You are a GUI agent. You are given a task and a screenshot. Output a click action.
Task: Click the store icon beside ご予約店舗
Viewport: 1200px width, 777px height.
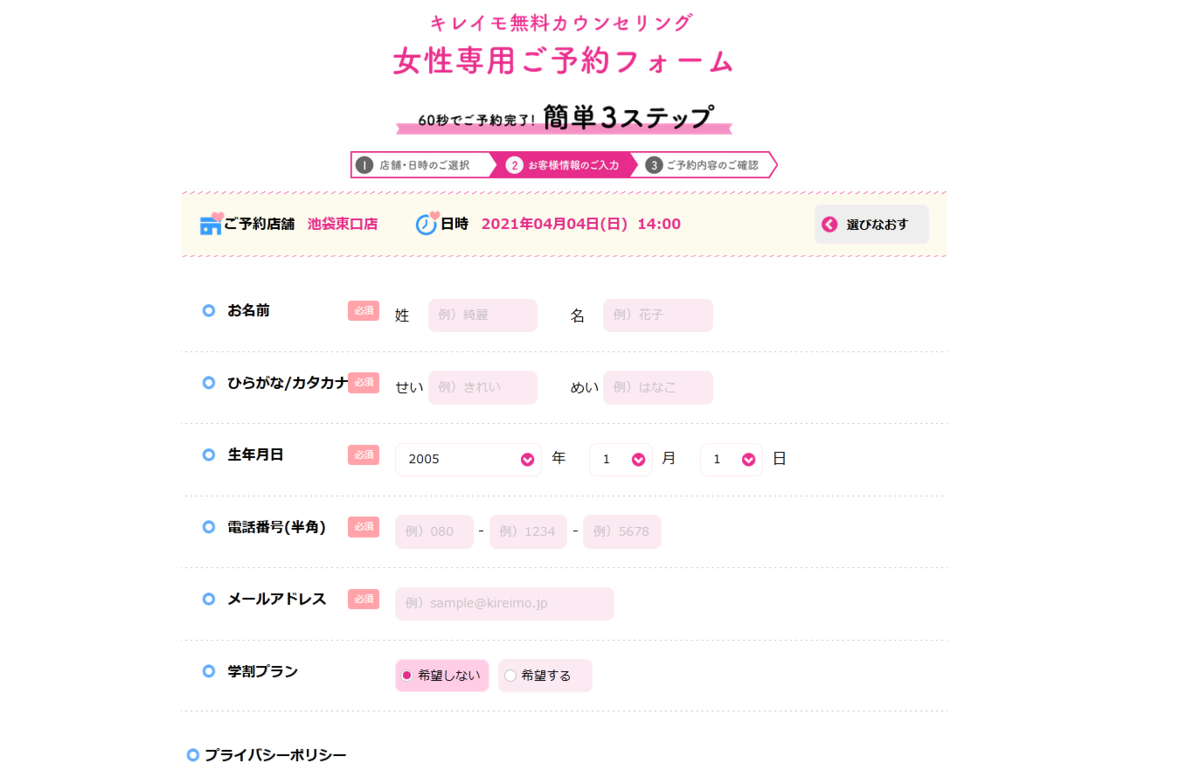[211, 224]
